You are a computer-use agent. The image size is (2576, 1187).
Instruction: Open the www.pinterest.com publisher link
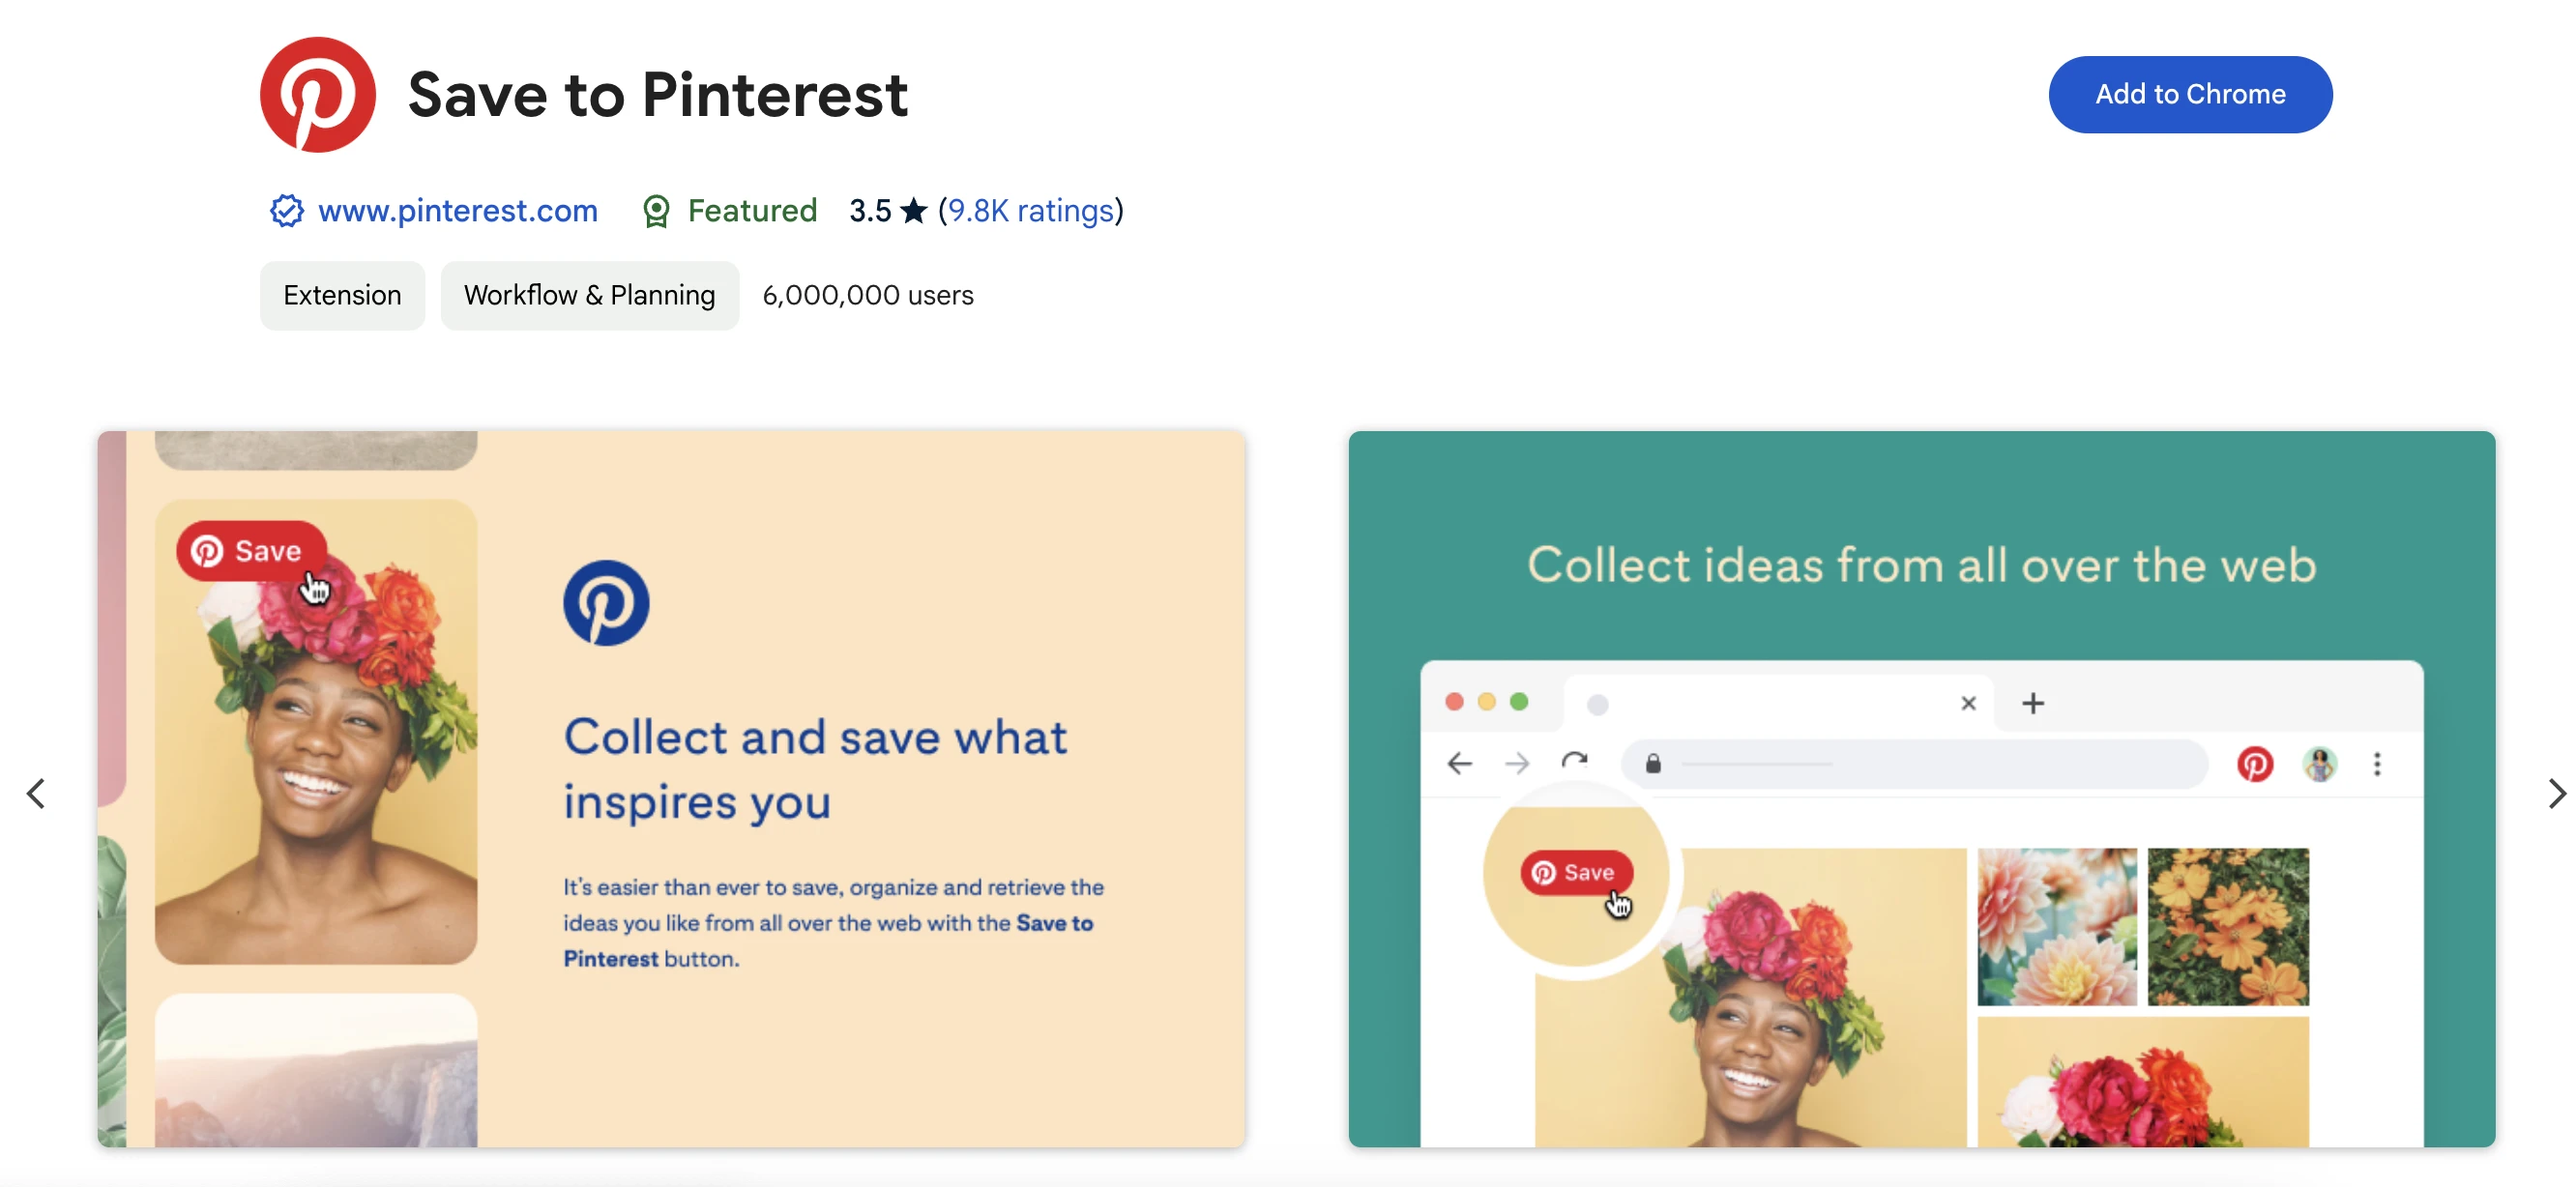click(x=457, y=211)
